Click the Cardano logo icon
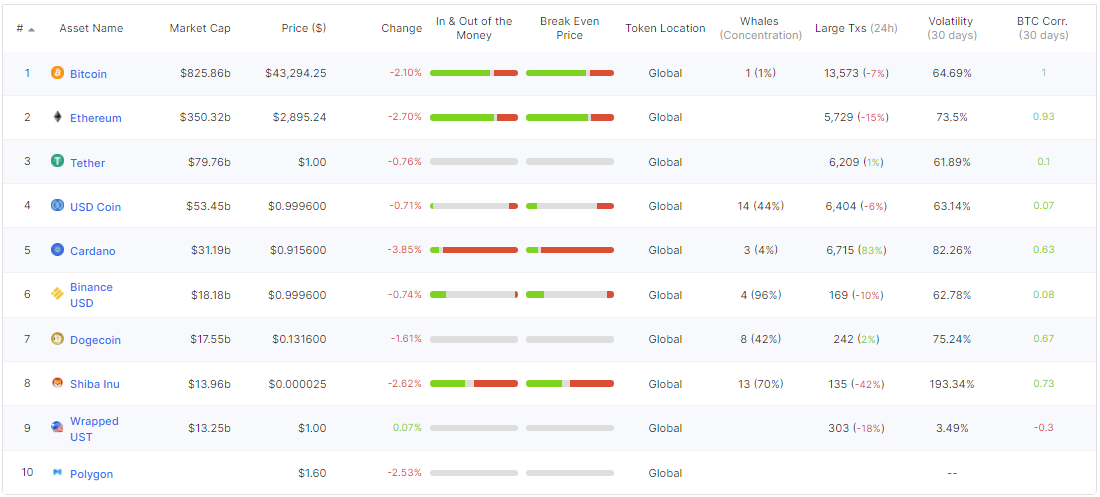This screenshot has height=497, width=1100. [57, 250]
